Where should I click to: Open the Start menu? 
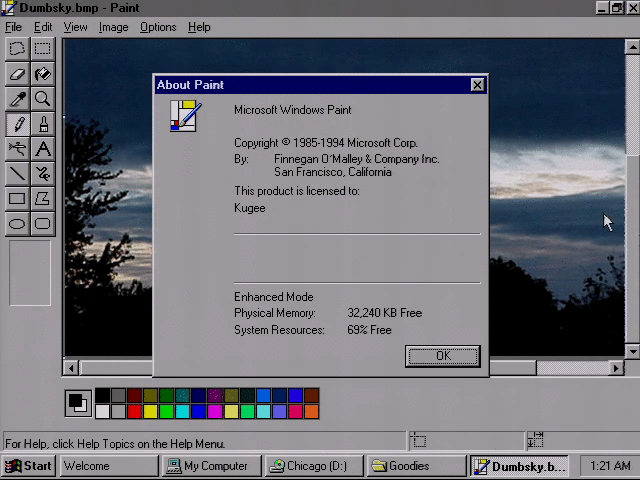pyautogui.click(x=28, y=466)
